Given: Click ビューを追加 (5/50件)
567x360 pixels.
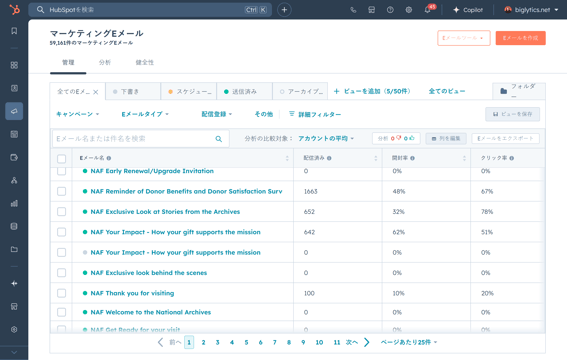Looking at the screenshot, I should coord(372,91).
